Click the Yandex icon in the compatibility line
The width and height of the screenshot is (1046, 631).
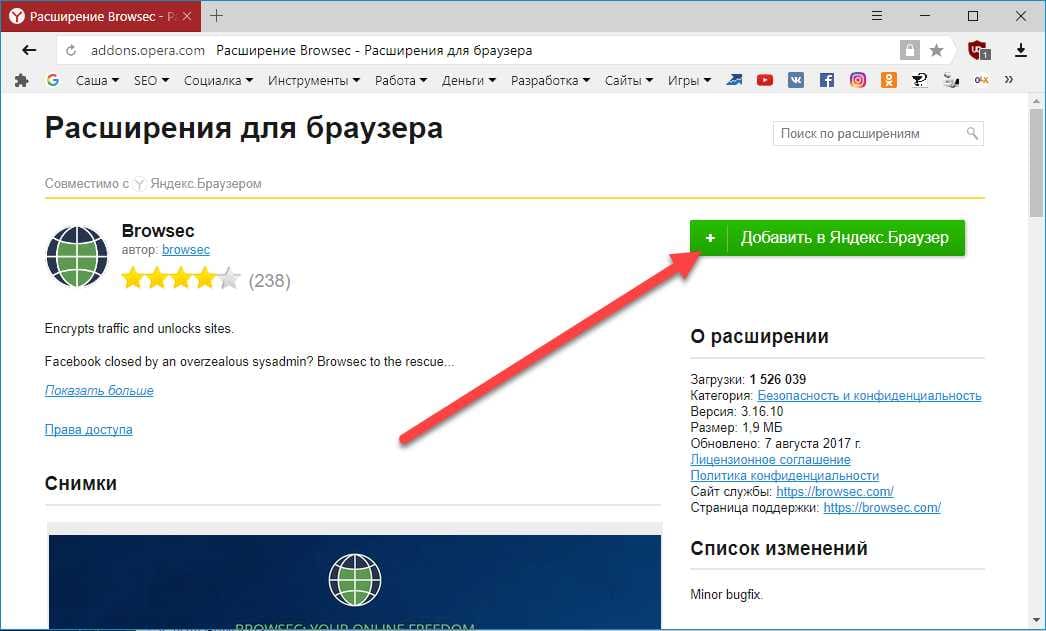click(x=139, y=183)
